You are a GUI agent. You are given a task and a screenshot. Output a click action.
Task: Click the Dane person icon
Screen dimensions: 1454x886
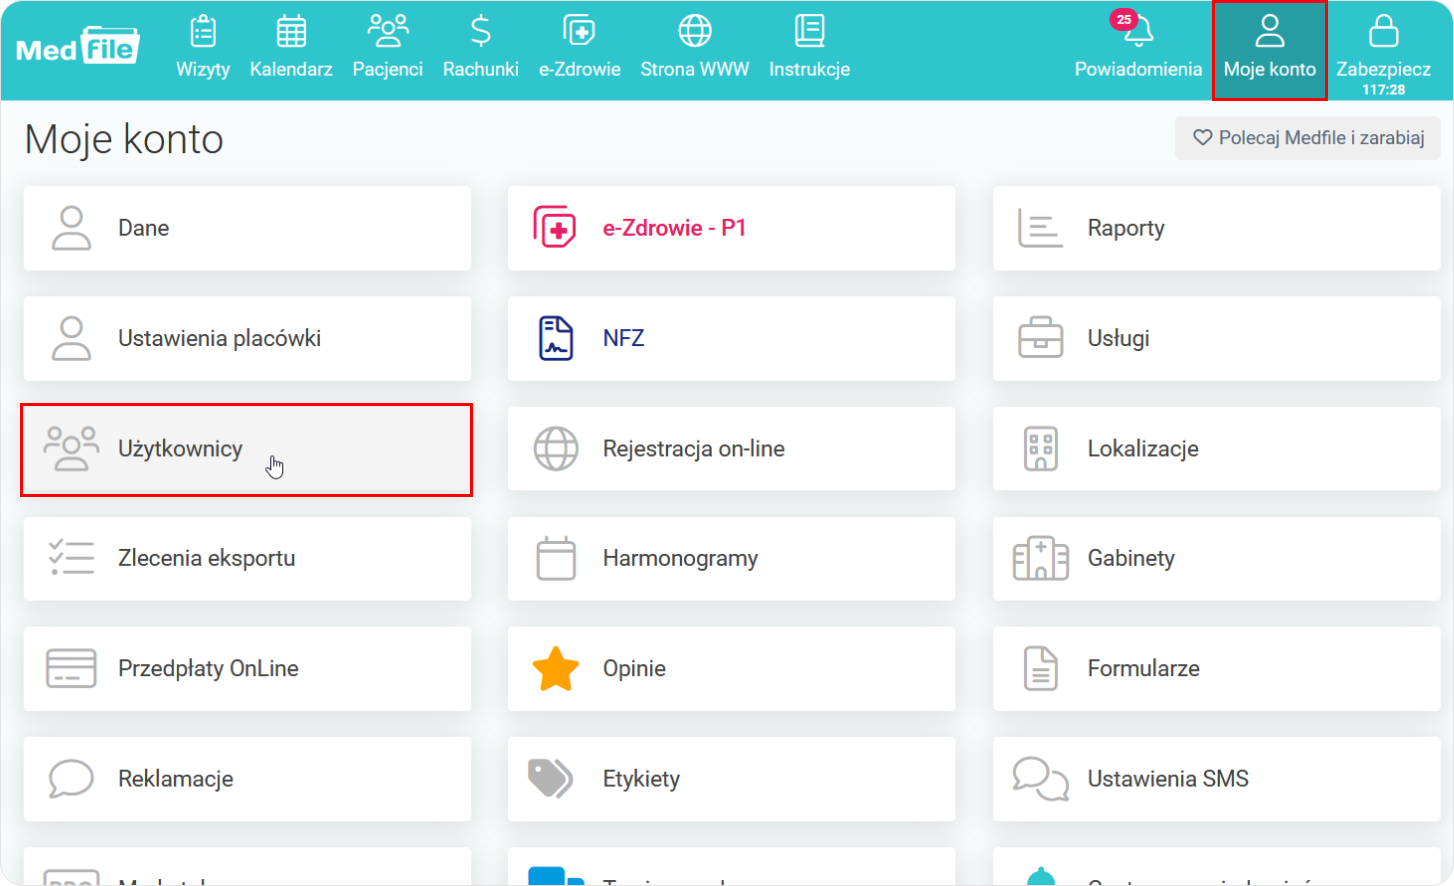(x=71, y=228)
